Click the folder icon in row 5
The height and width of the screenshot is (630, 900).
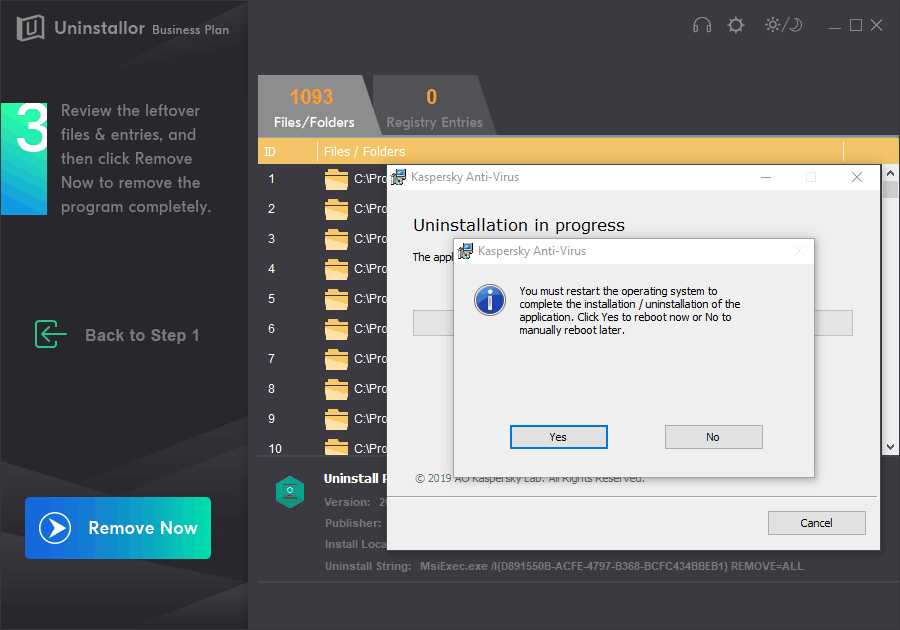tap(336, 299)
